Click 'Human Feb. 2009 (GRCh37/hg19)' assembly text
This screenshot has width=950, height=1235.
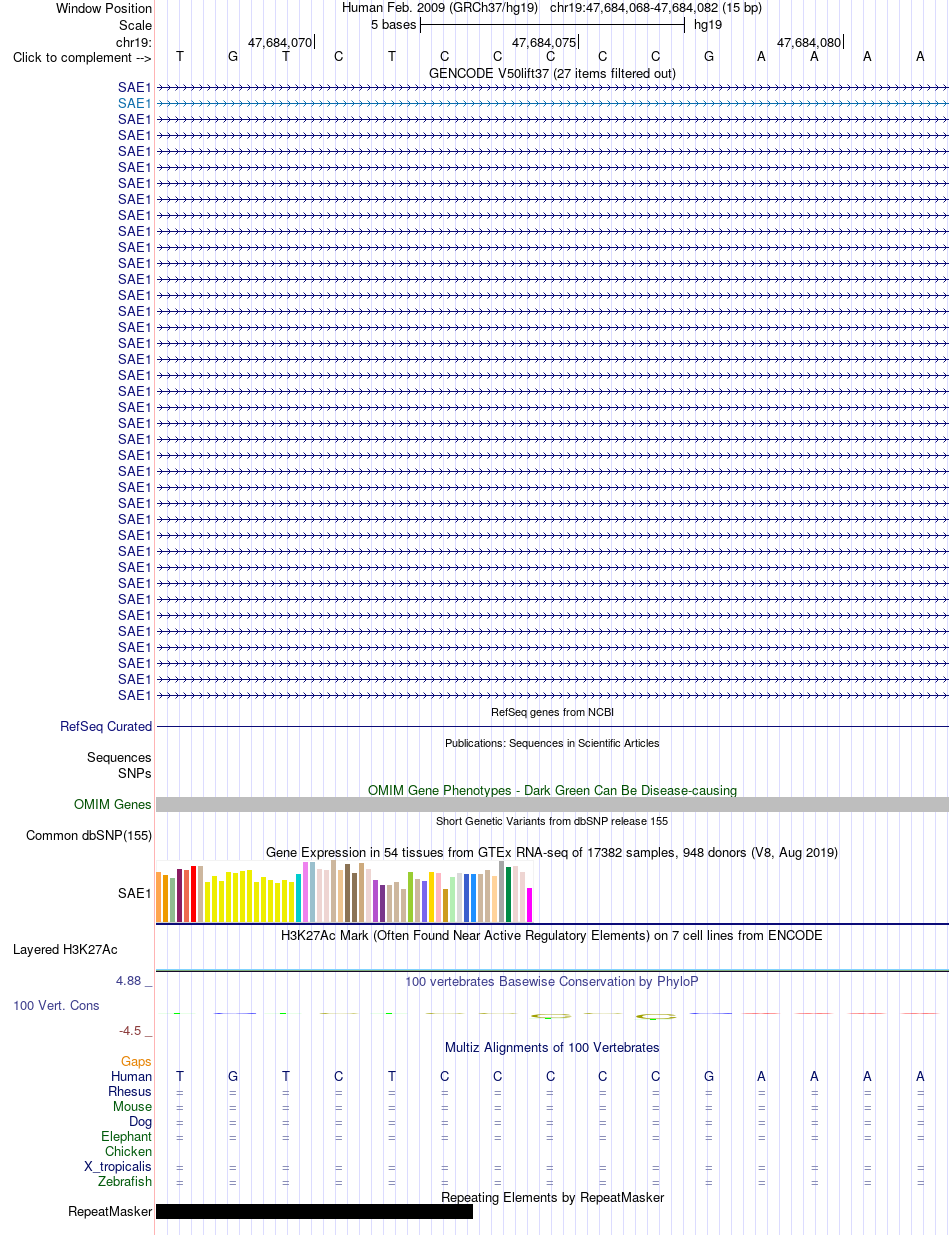pyautogui.click(x=440, y=8)
